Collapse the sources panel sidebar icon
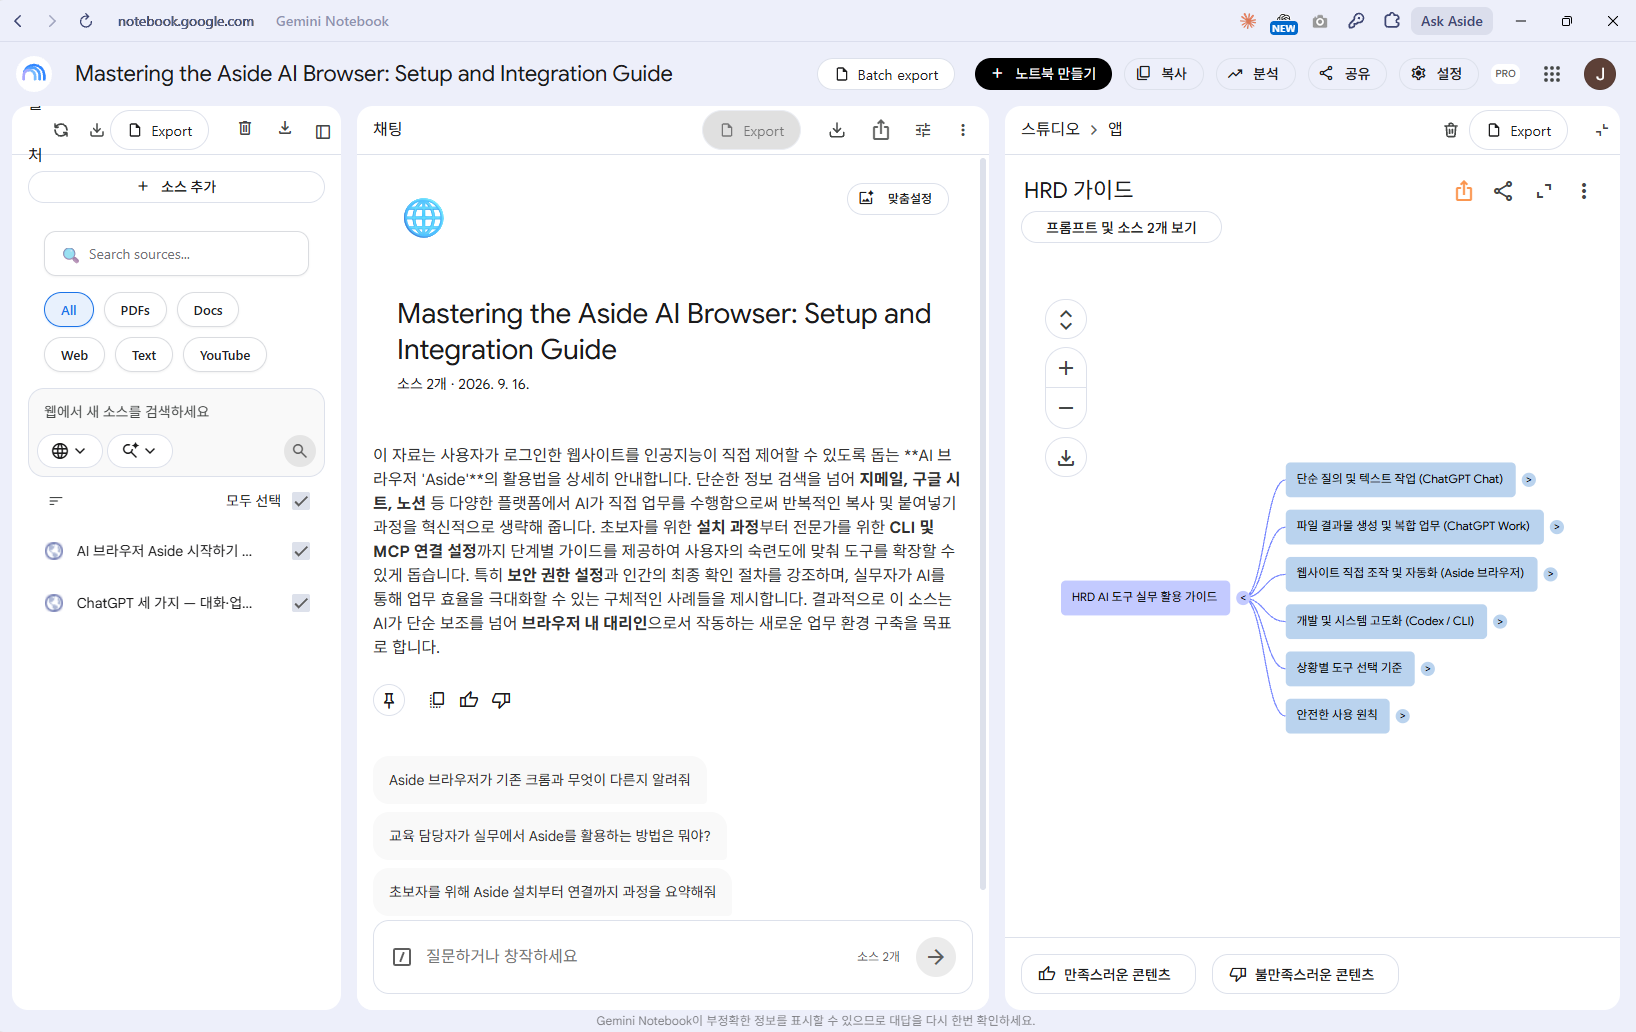Image resolution: width=1636 pixels, height=1032 pixels. coord(323,131)
